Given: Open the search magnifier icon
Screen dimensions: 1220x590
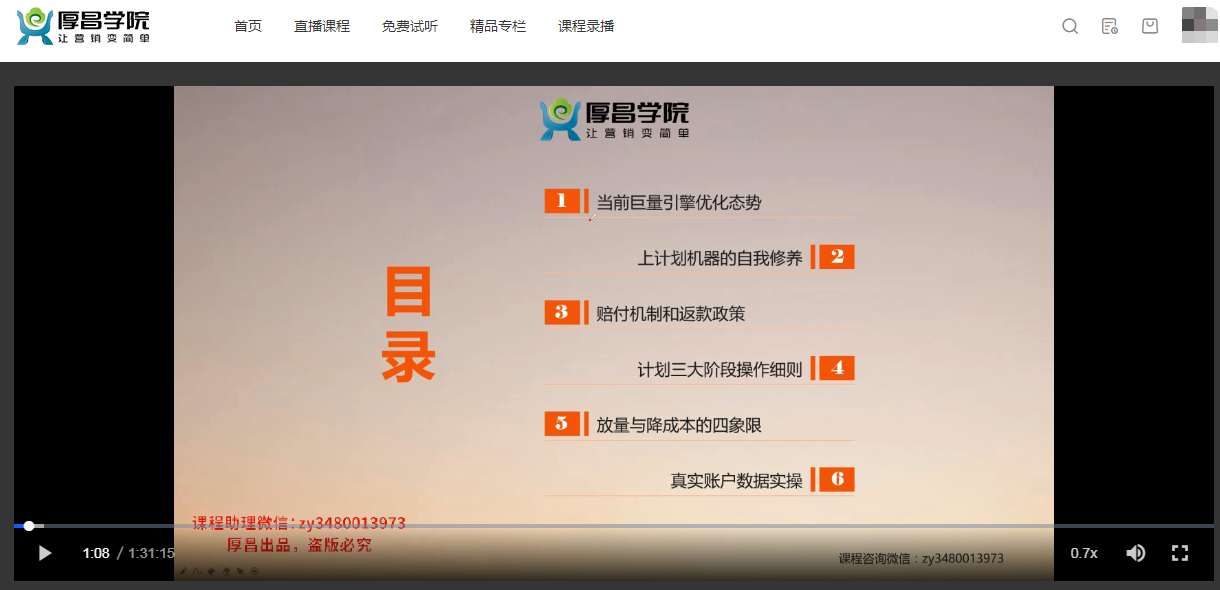Looking at the screenshot, I should click(x=1070, y=27).
